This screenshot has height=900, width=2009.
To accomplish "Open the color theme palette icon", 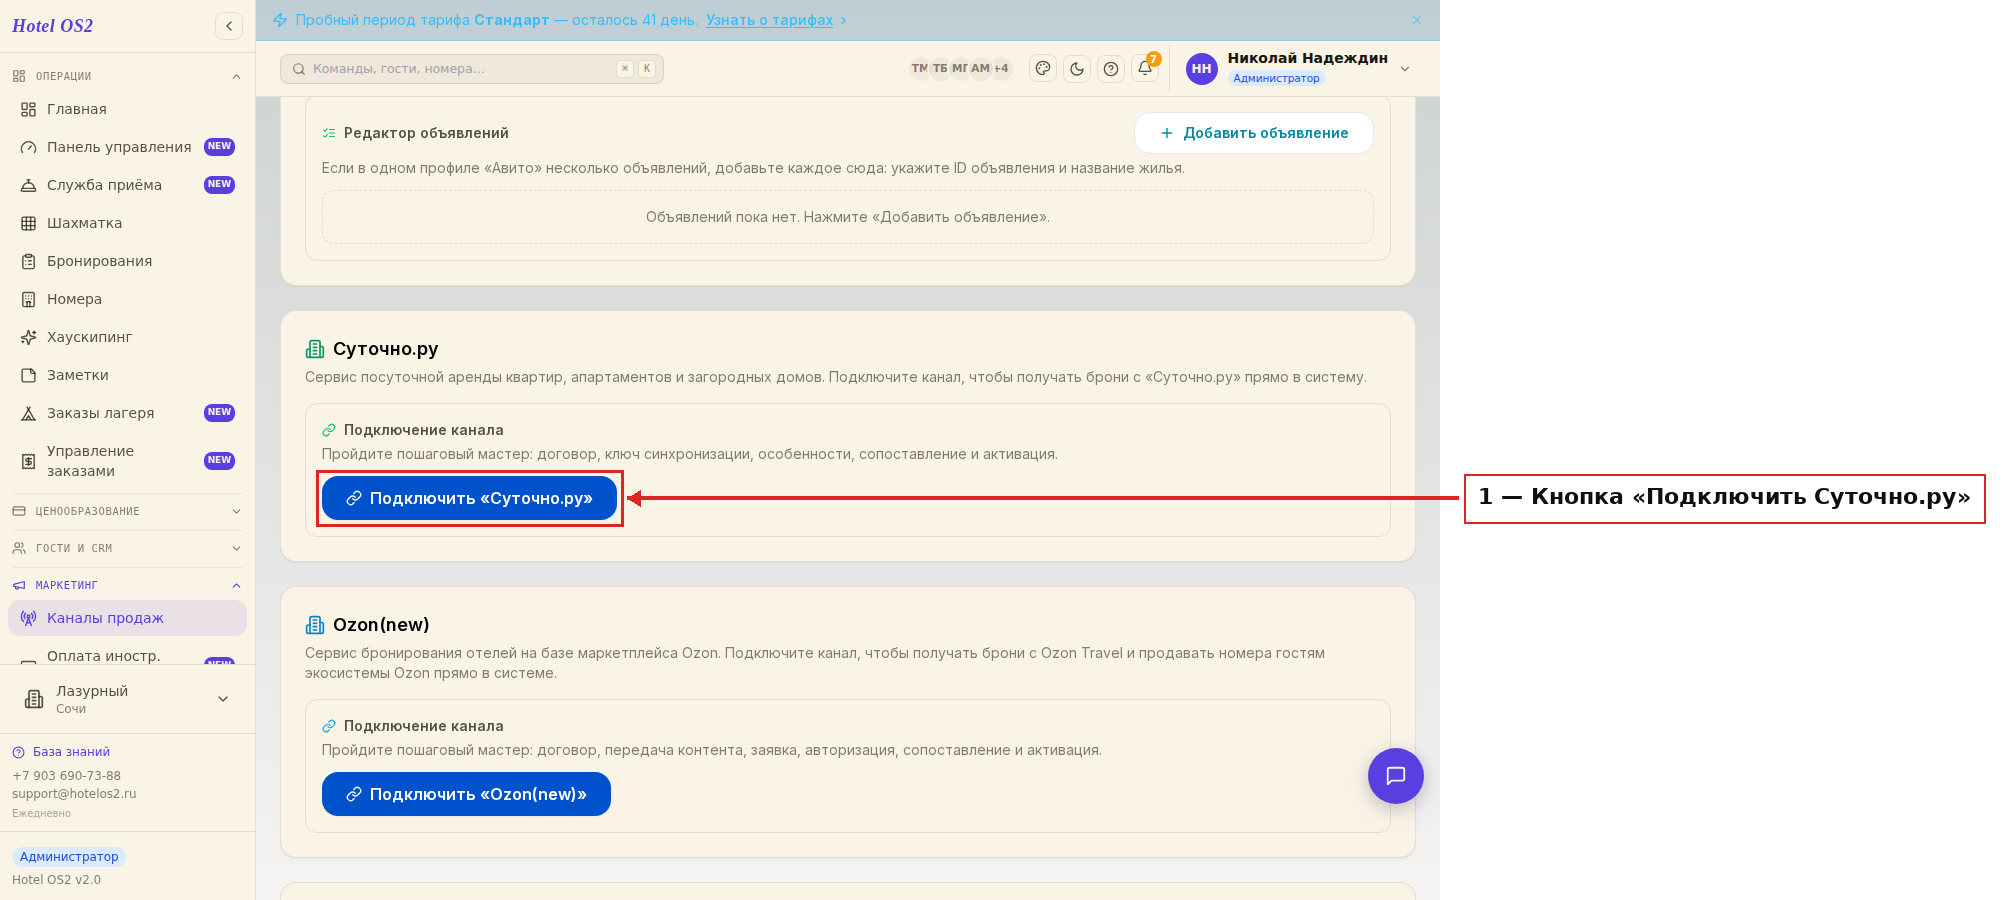I will coord(1043,69).
